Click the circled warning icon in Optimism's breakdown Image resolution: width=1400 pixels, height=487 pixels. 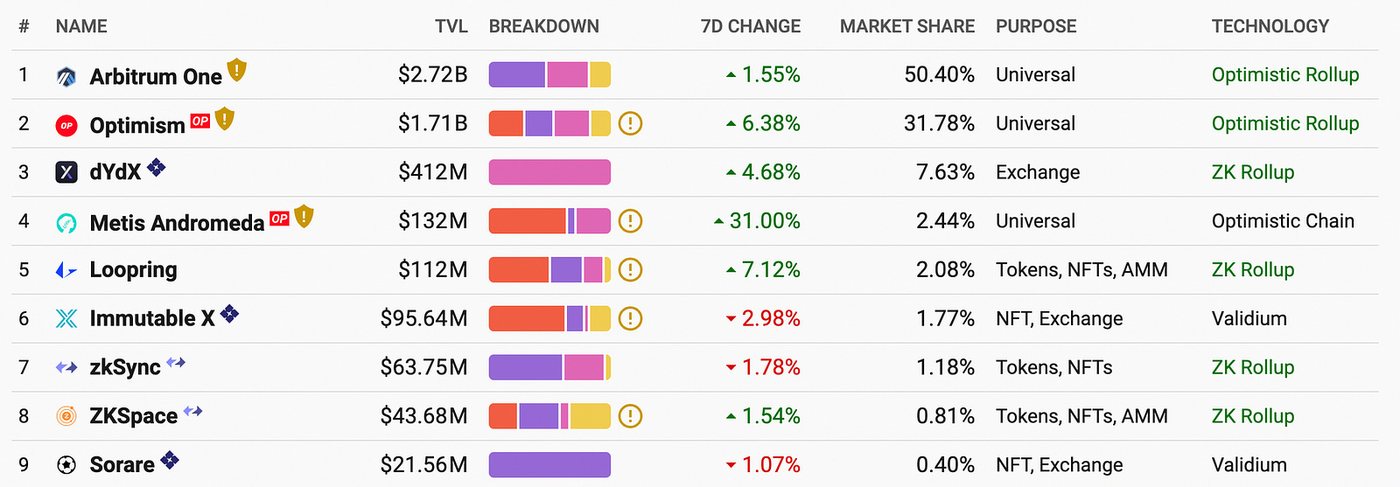(x=630, y=124)
